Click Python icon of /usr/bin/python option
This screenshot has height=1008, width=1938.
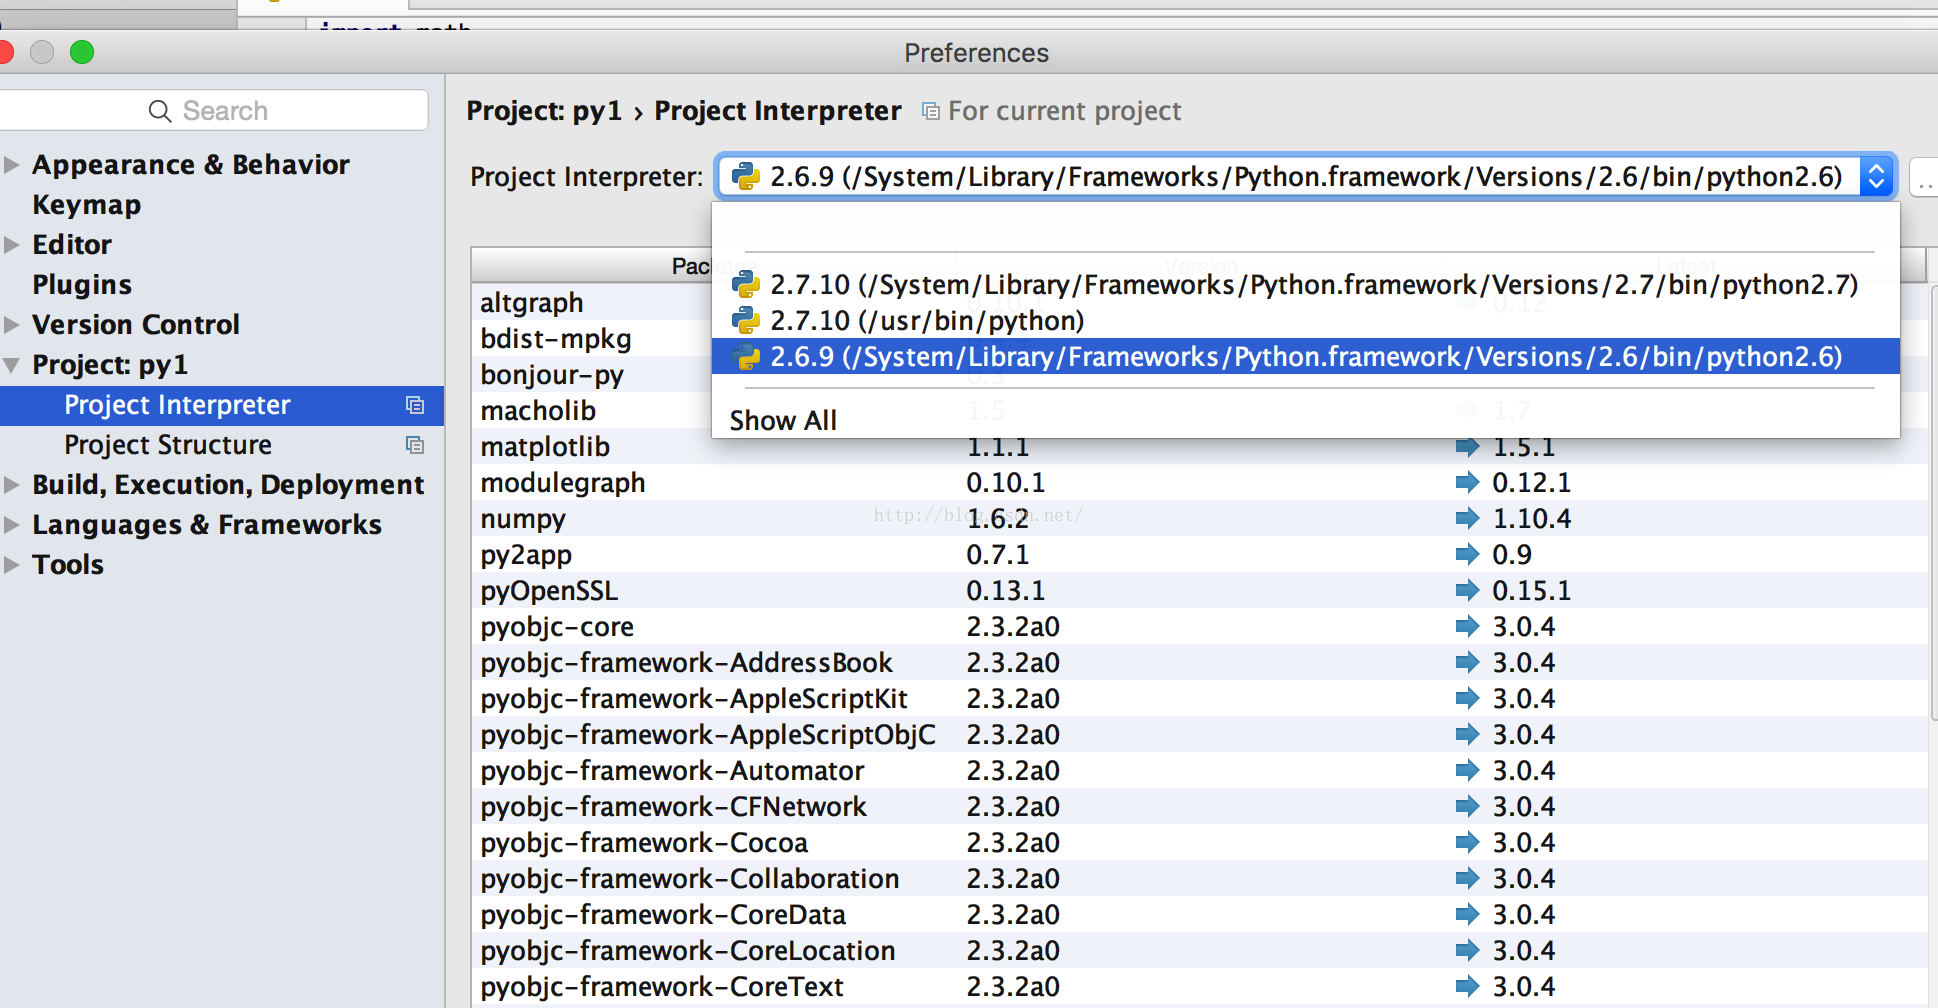(x=746, y=321)
